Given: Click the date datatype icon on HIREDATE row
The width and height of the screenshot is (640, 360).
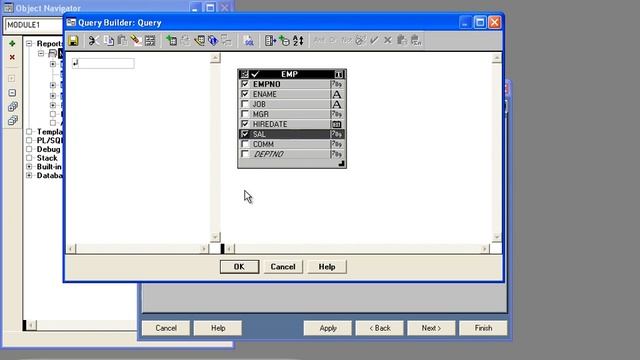Looking at the screenshot, I should [337, 124].
